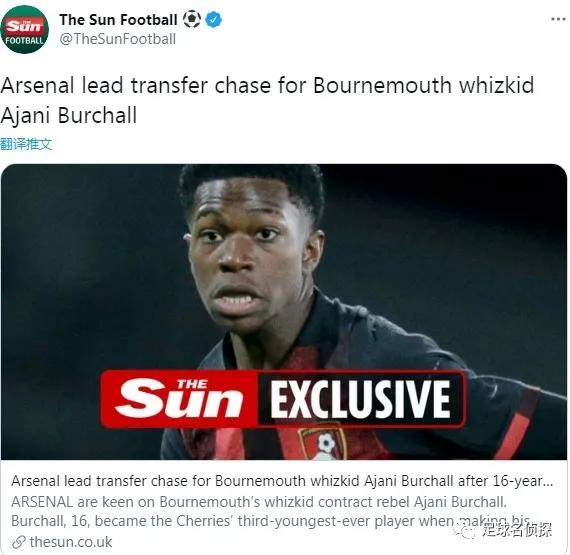Click the WeChat watermark icon
The height and width of the screenshot is (555, 570).
(x=466, y=530)
